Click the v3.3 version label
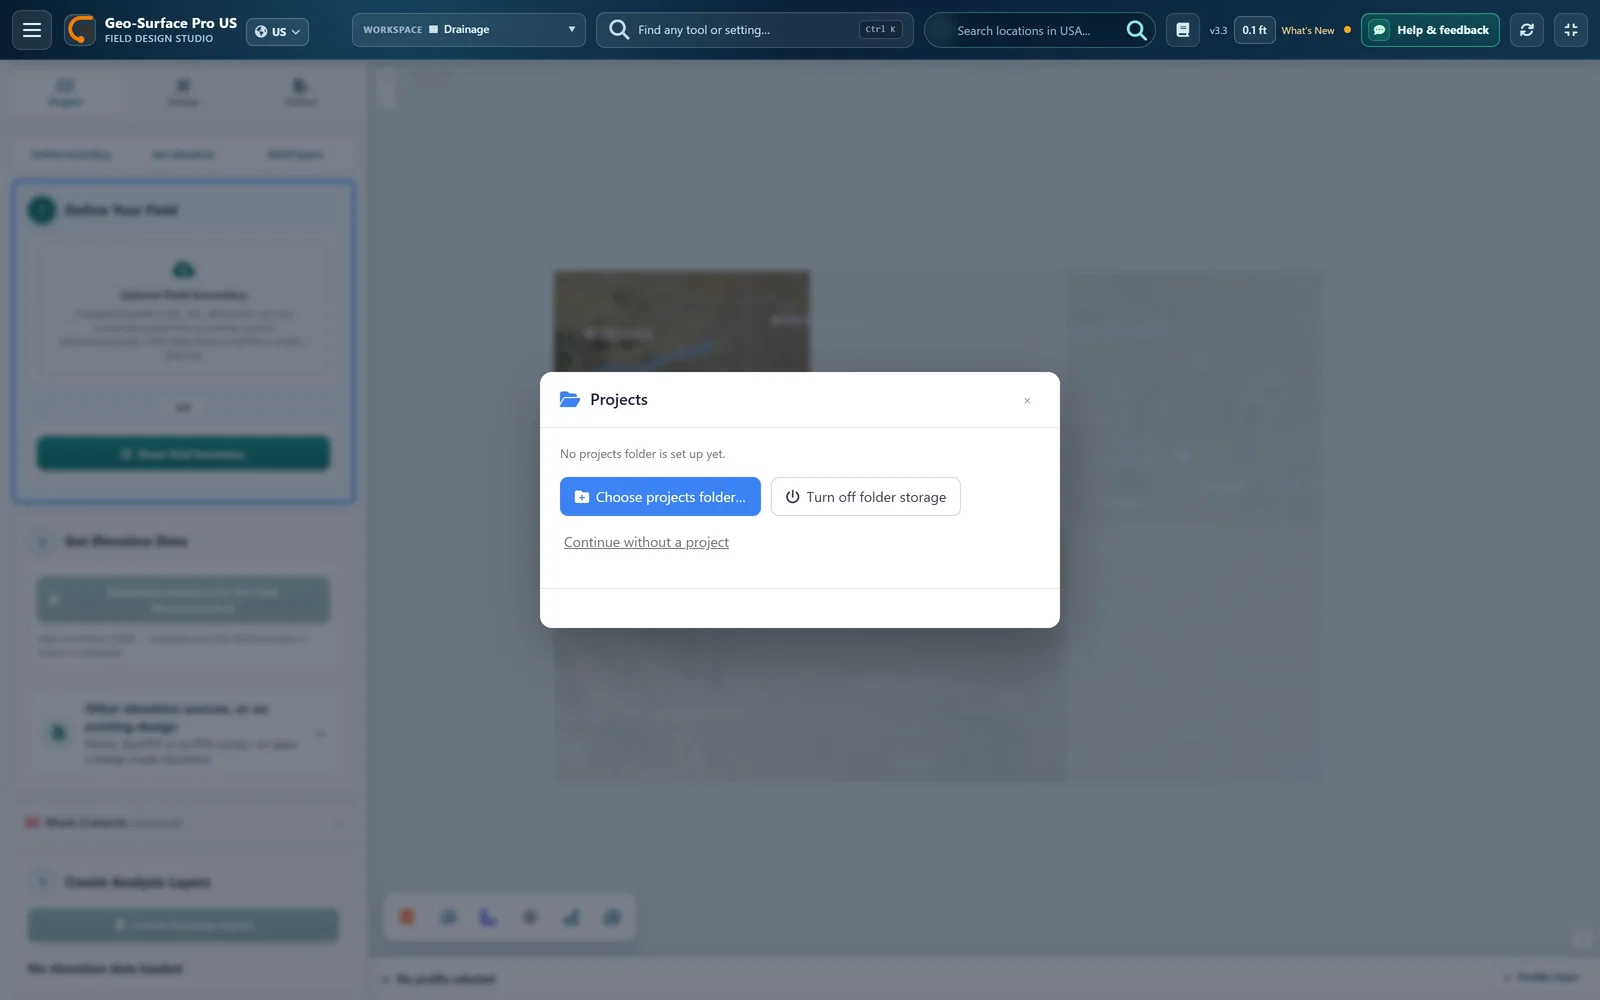This screenshot has width=1600, height=1000. point(1218,31)
